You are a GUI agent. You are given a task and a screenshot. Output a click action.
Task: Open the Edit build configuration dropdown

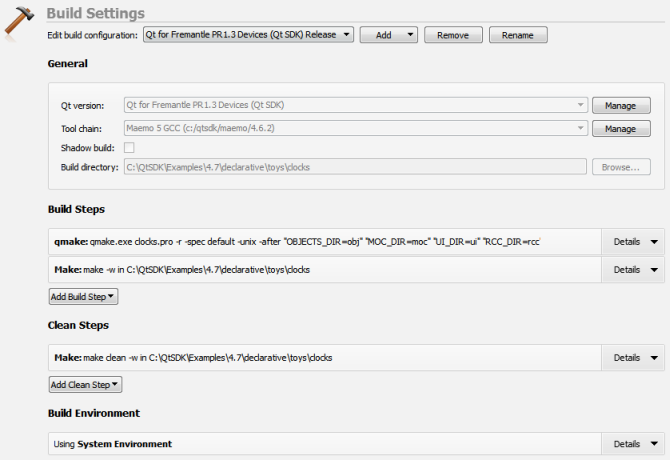point(249,34)
